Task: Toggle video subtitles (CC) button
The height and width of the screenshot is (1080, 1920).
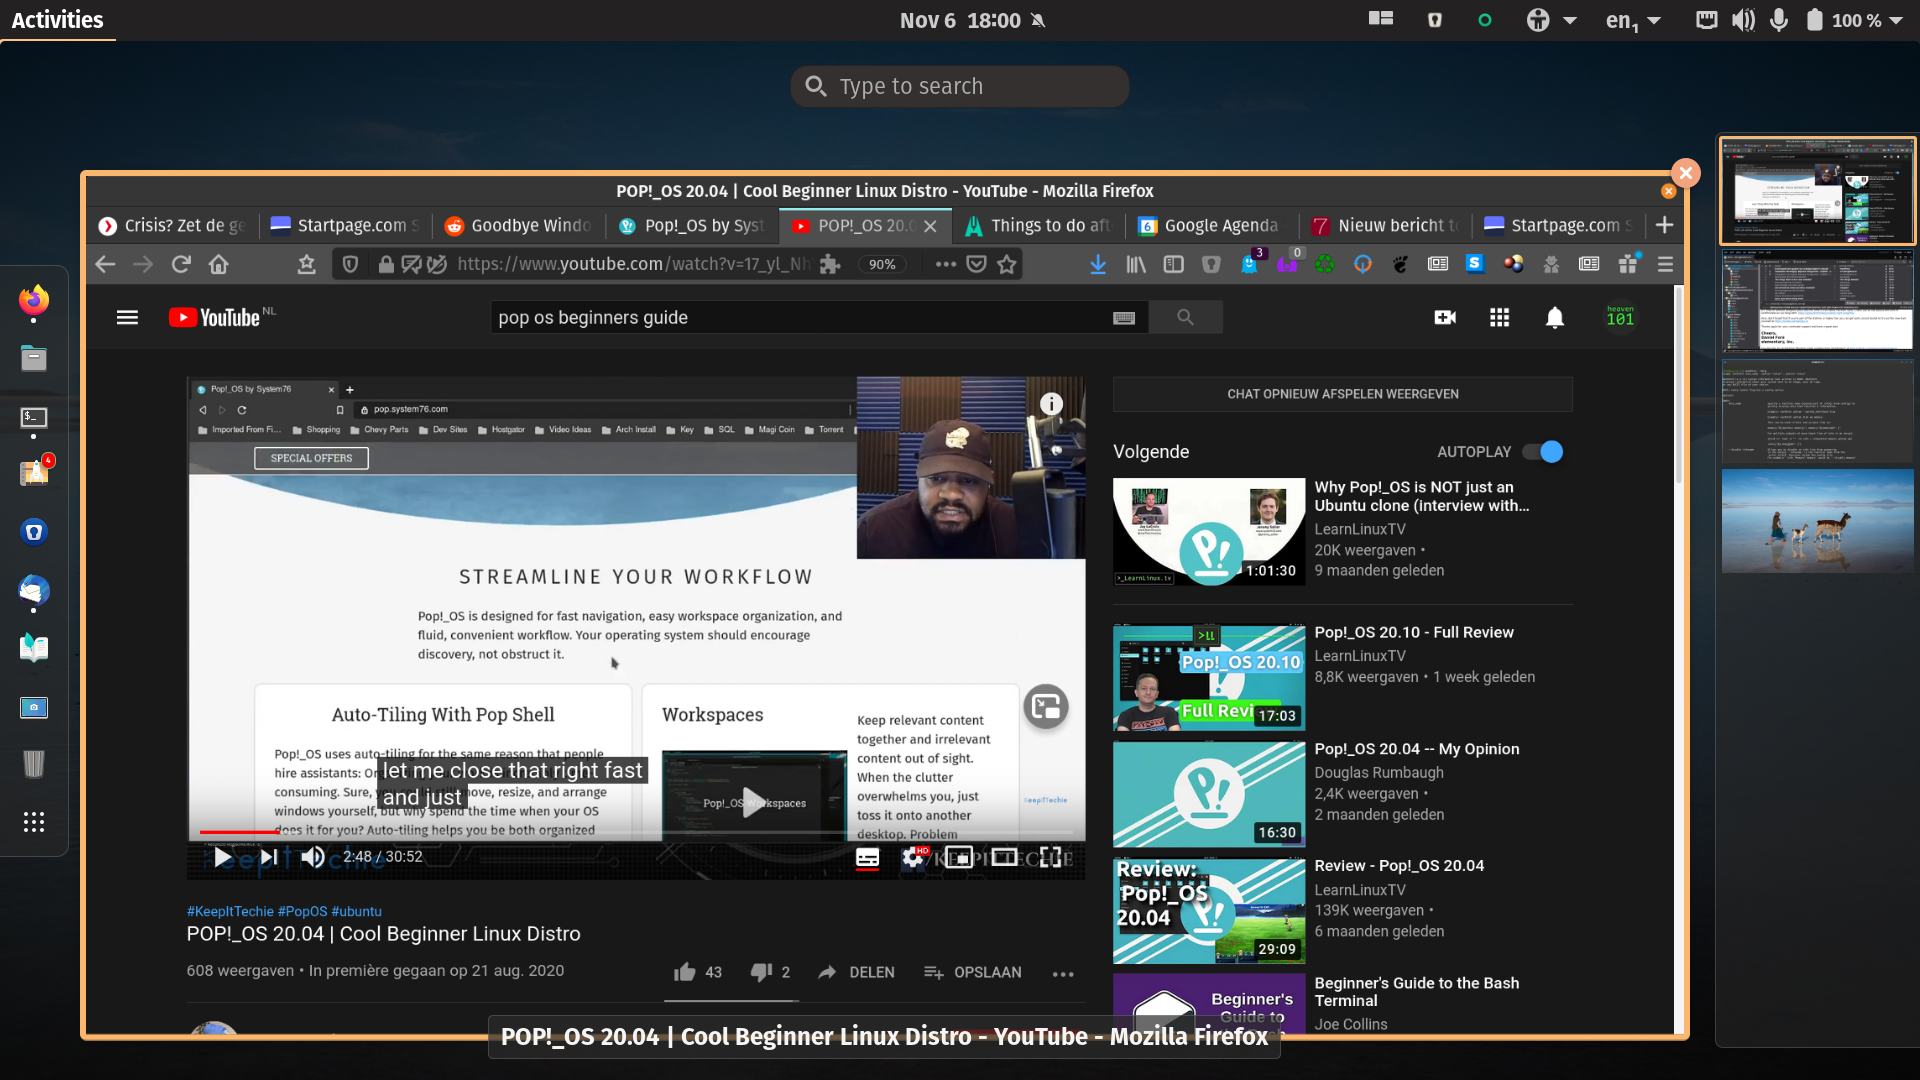Action: (867, 857)
